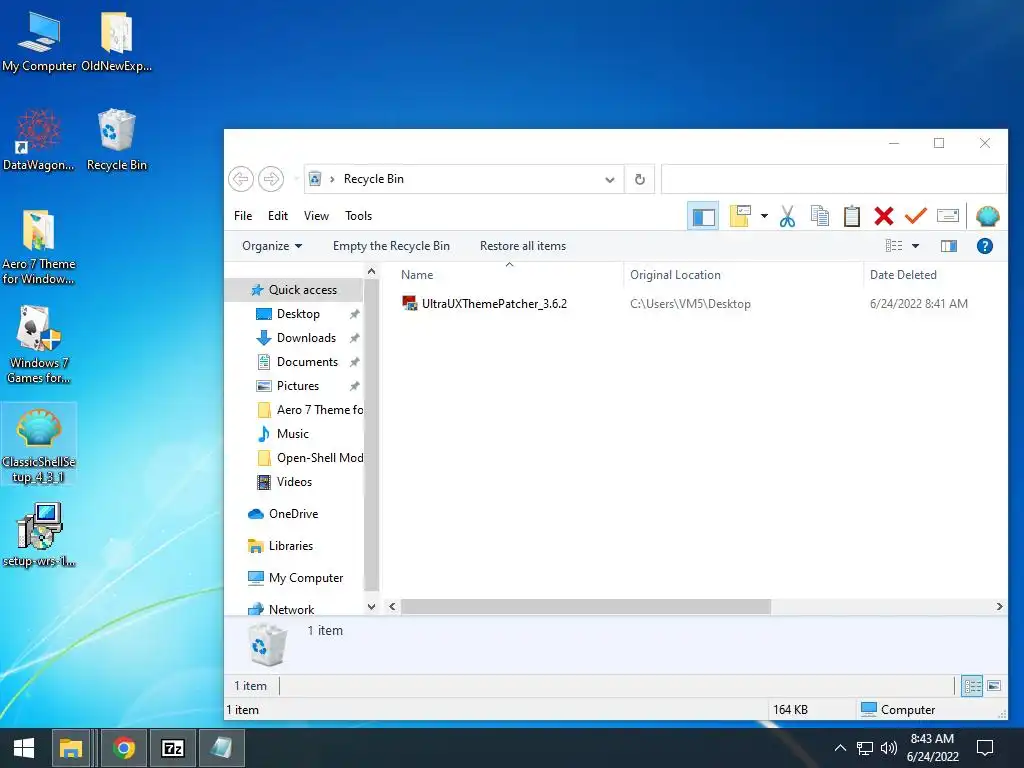This screenshot has width=1024, height=768.
Task: Click the orange checkmark Properties icon
Action: point(916,216)
